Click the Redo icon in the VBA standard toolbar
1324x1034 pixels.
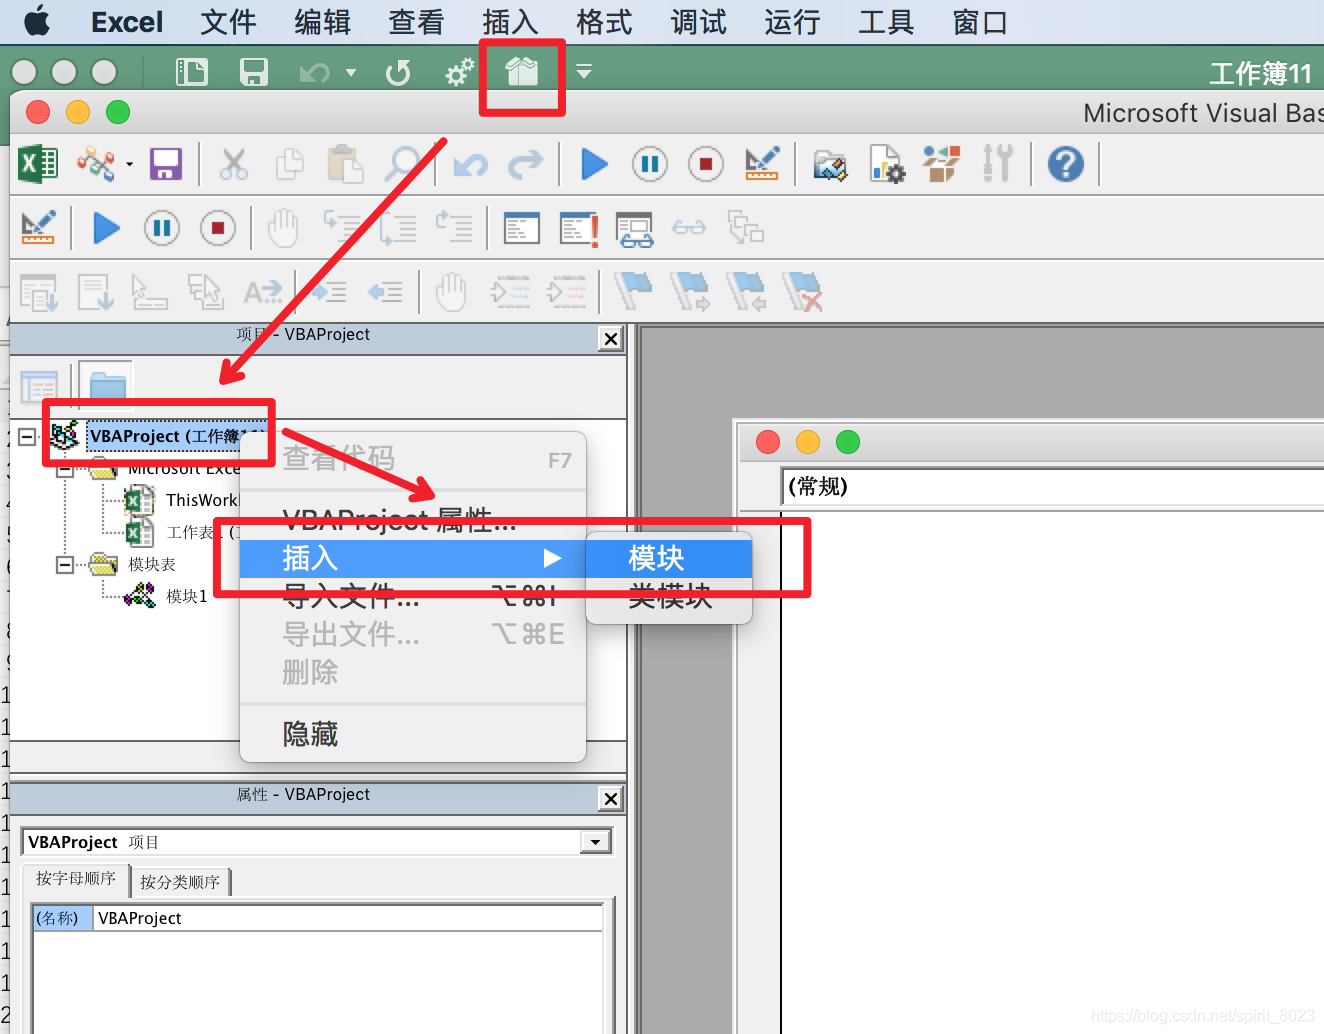(526, 164)
